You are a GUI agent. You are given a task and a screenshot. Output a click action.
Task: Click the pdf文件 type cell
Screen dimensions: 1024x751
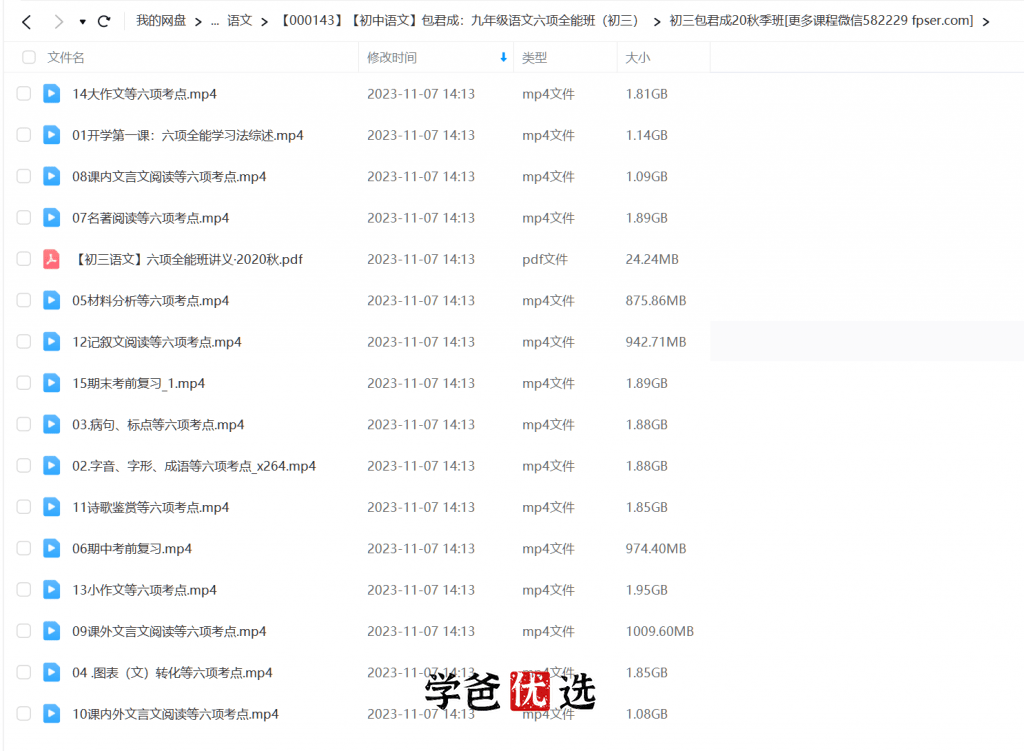pyautogui.click(x=545, y=259)
